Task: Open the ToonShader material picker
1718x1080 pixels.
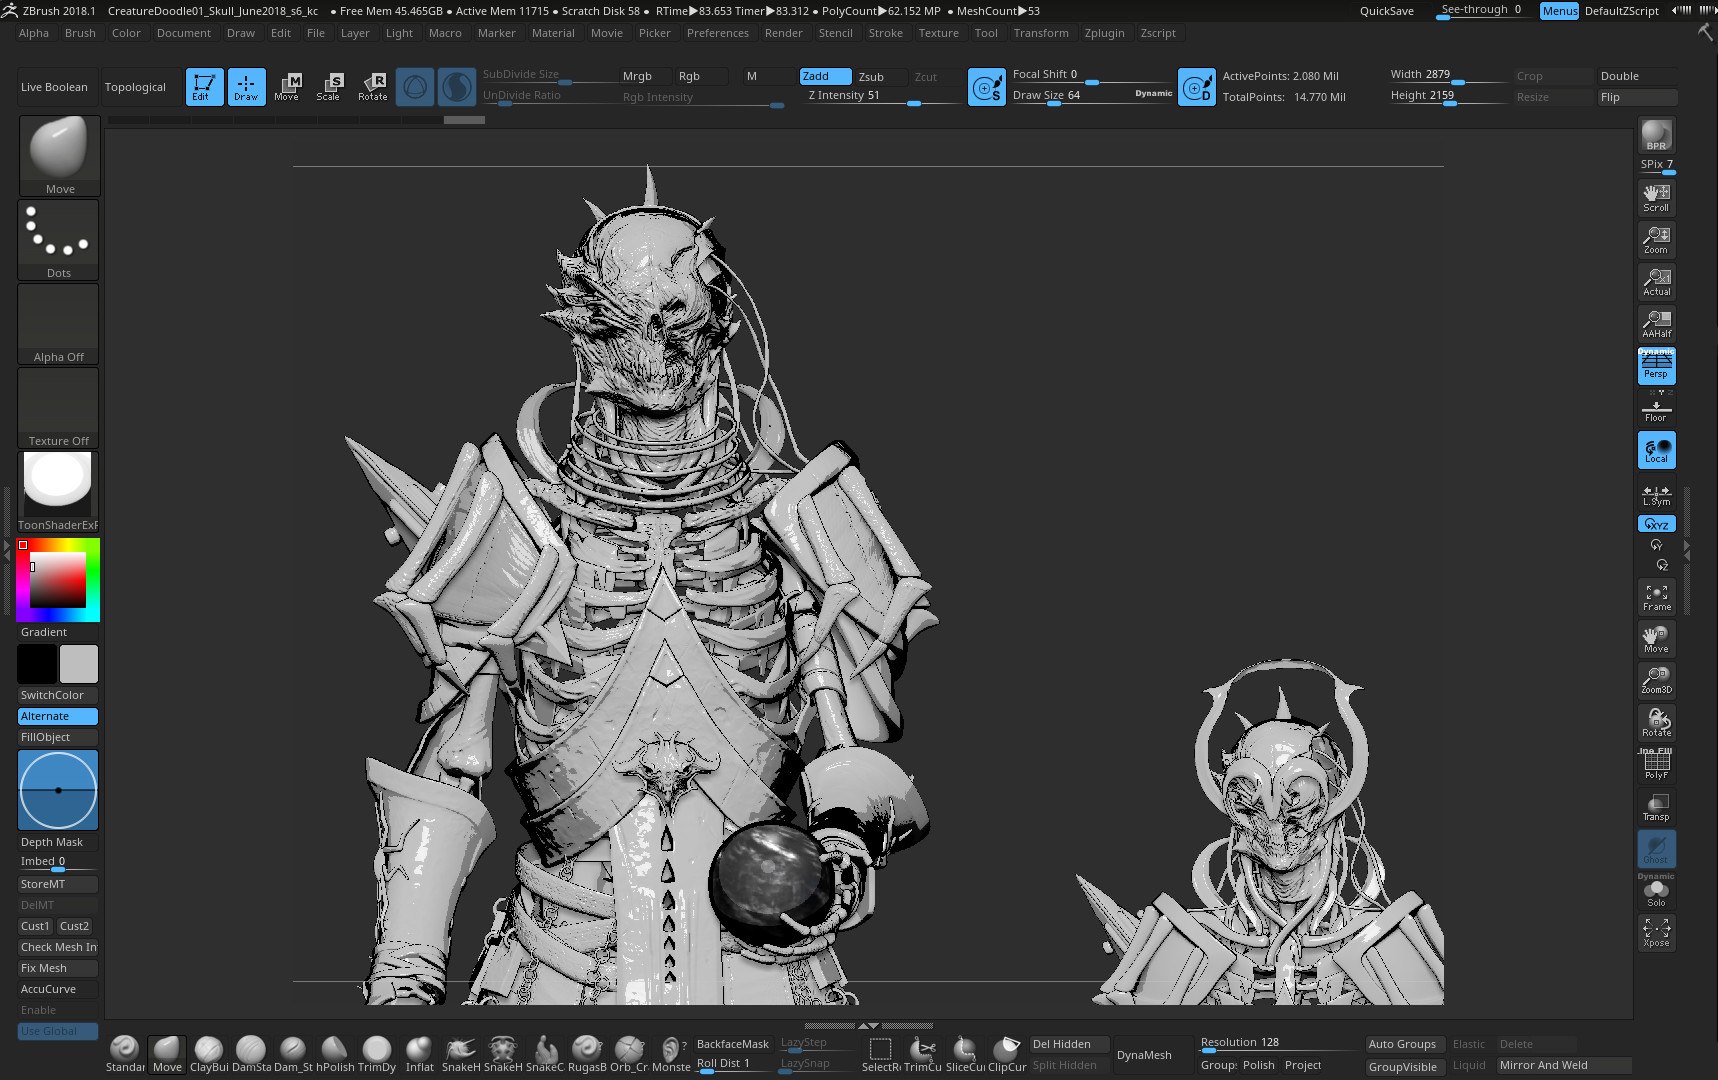Action: 59,491
